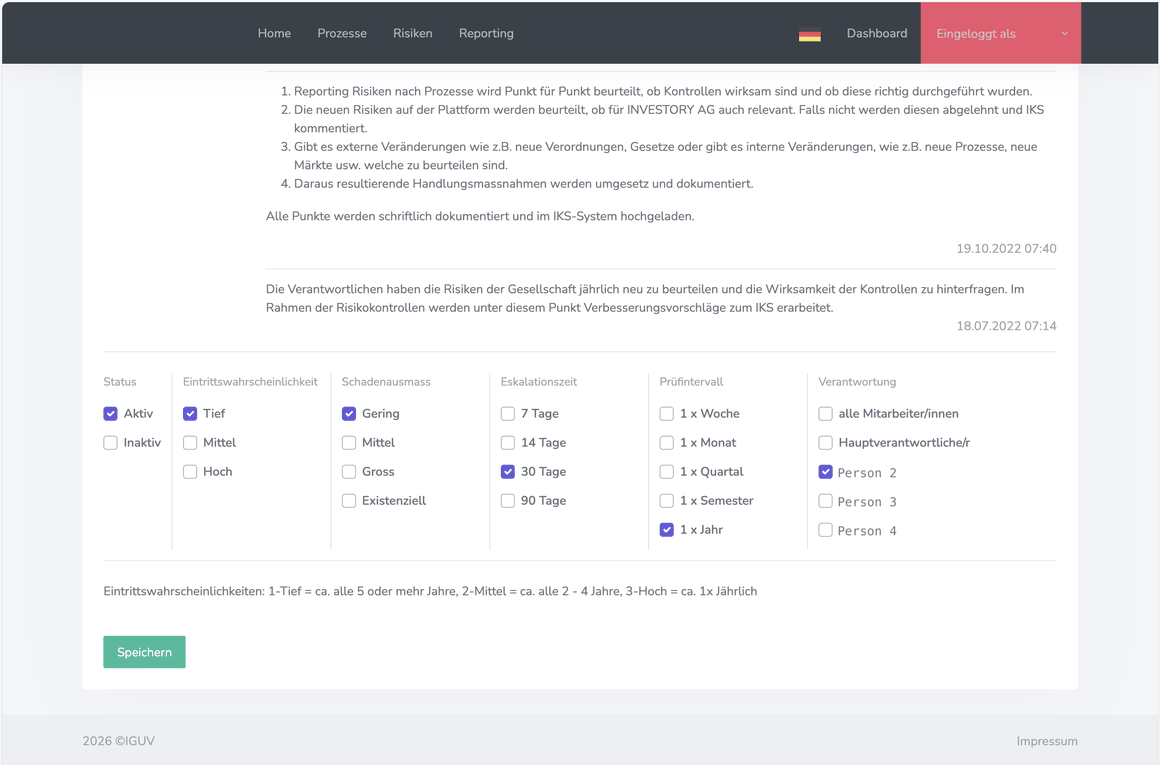Check the Existenziell Schadenausmass checkbox
Screen dimensions: 1160x765
tap(349, 501)
